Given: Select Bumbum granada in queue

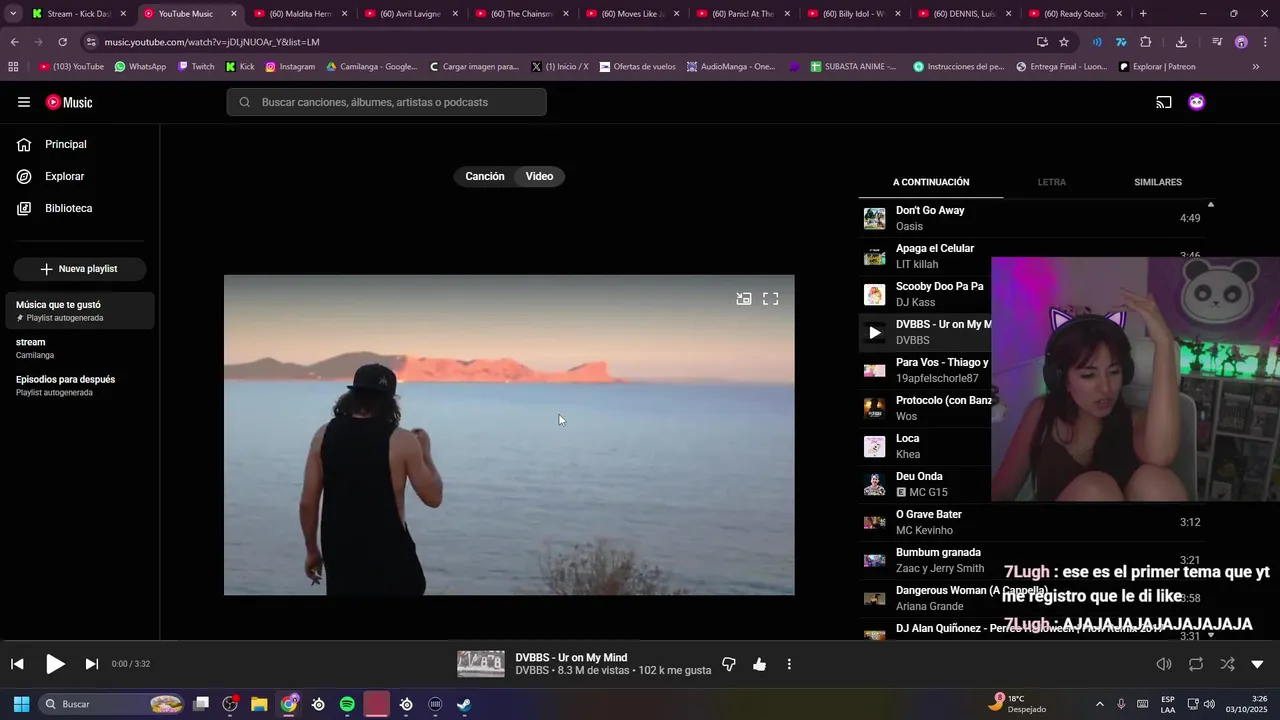Looking at the screenshot, I should [x=1032, y=560].
